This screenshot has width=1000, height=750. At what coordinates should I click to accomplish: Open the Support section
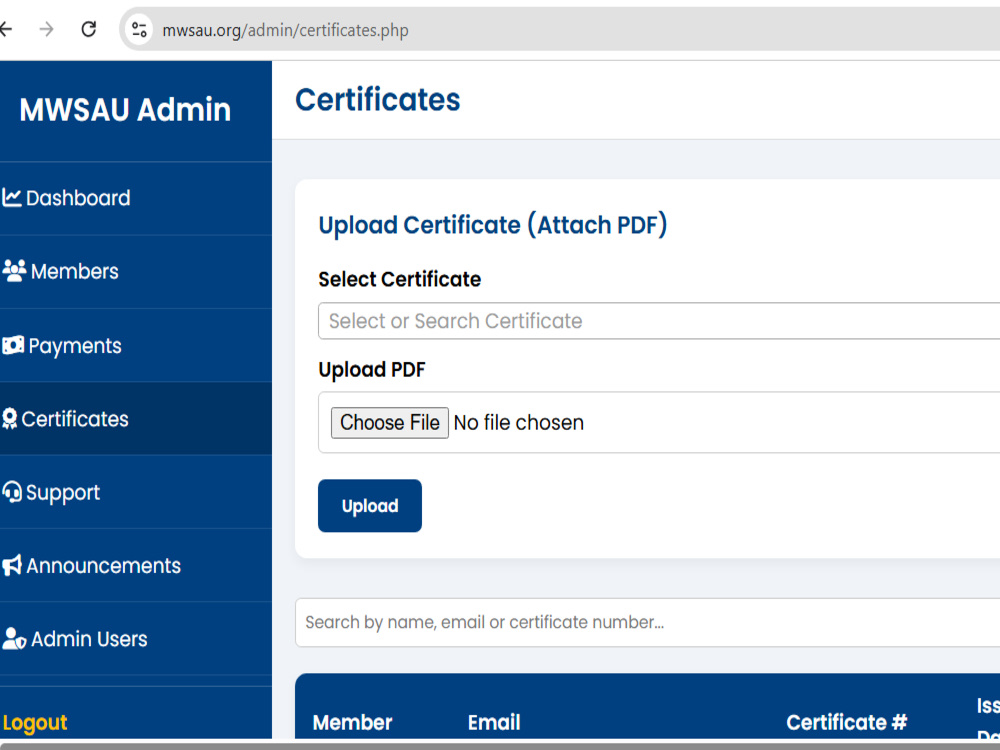coord(136,492)
